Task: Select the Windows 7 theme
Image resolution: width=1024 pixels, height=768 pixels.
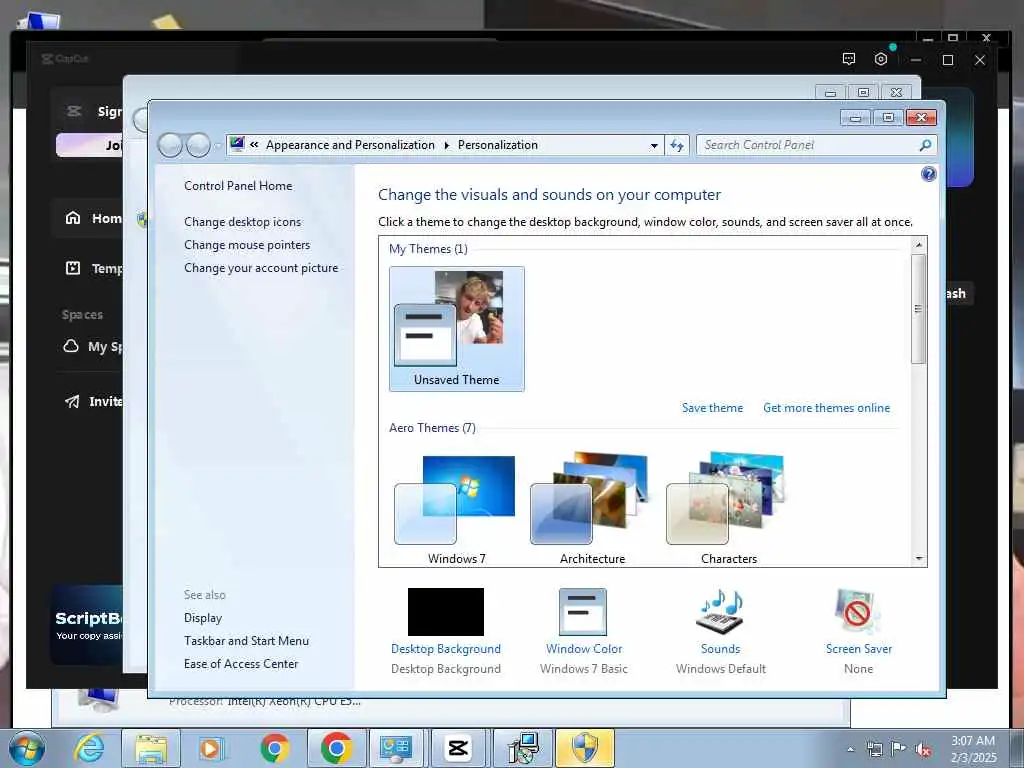Action: (456, 508)
